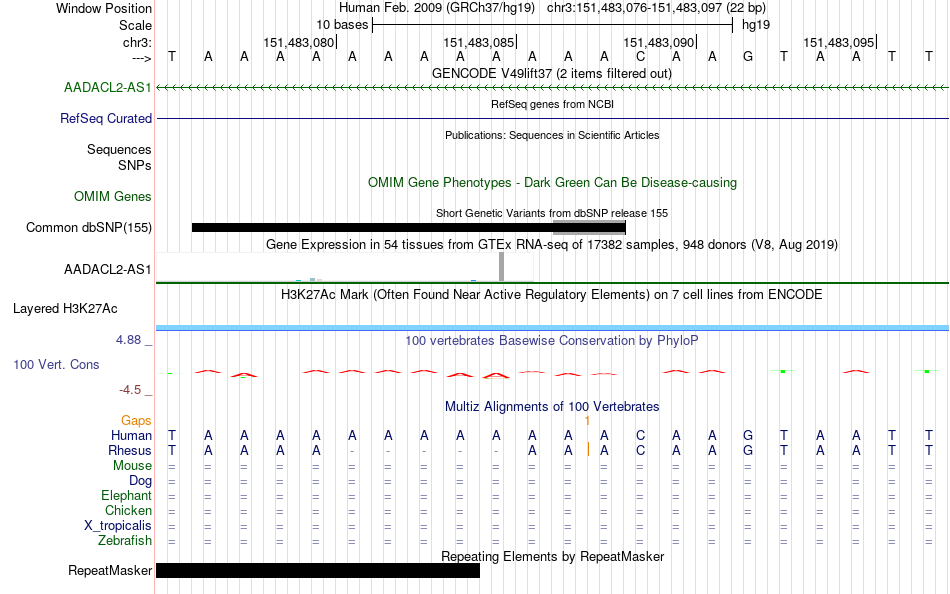Click the ---> sequence direction arrow
The height and width of the screenshot is (594, 950).
[141, 58]
